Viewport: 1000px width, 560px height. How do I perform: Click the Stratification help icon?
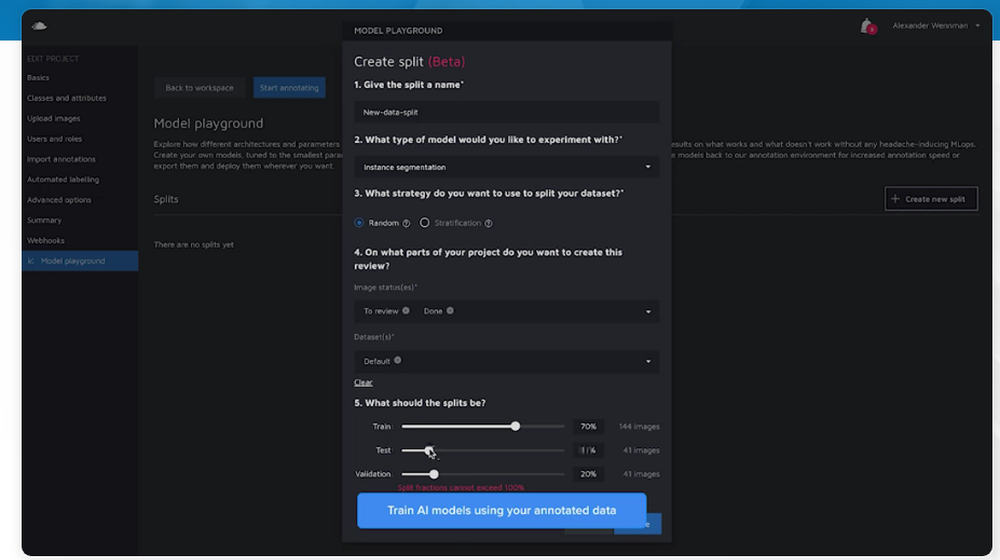tap(489, 223)
